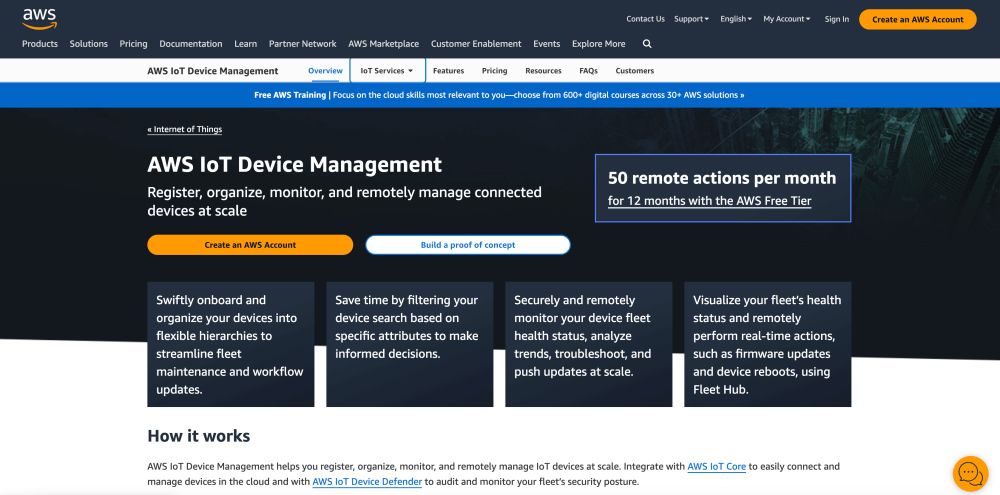Click the AWS logo
The image size is (1000, 495).
click(40, 19)
